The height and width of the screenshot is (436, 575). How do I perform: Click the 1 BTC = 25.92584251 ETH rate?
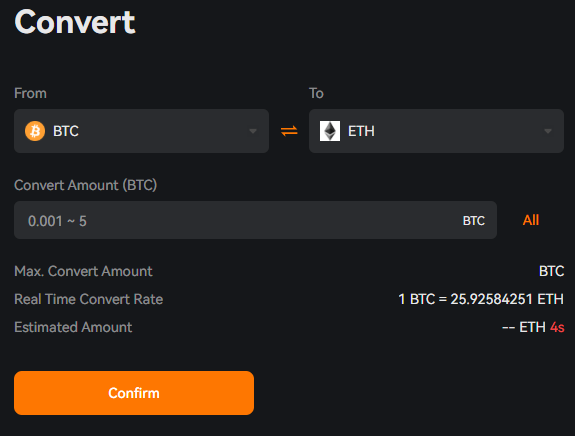[x=481, y=299]
